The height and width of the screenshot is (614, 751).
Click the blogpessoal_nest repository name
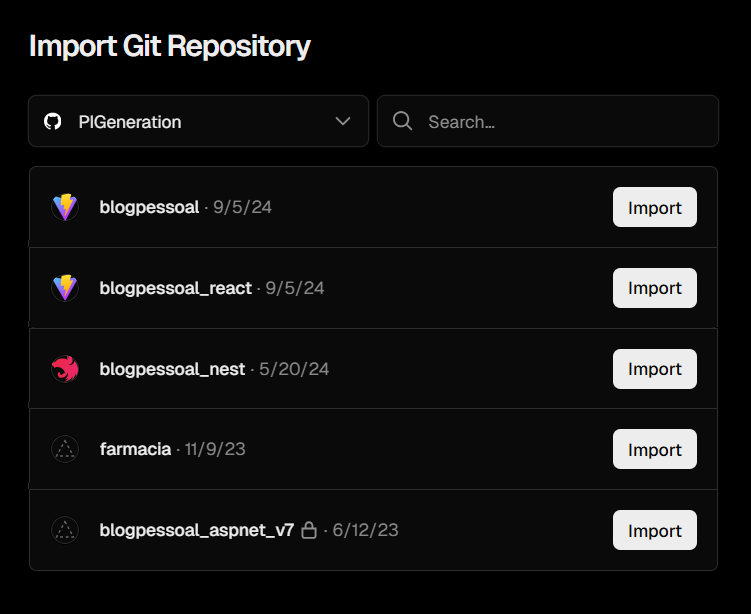[172, 369]
